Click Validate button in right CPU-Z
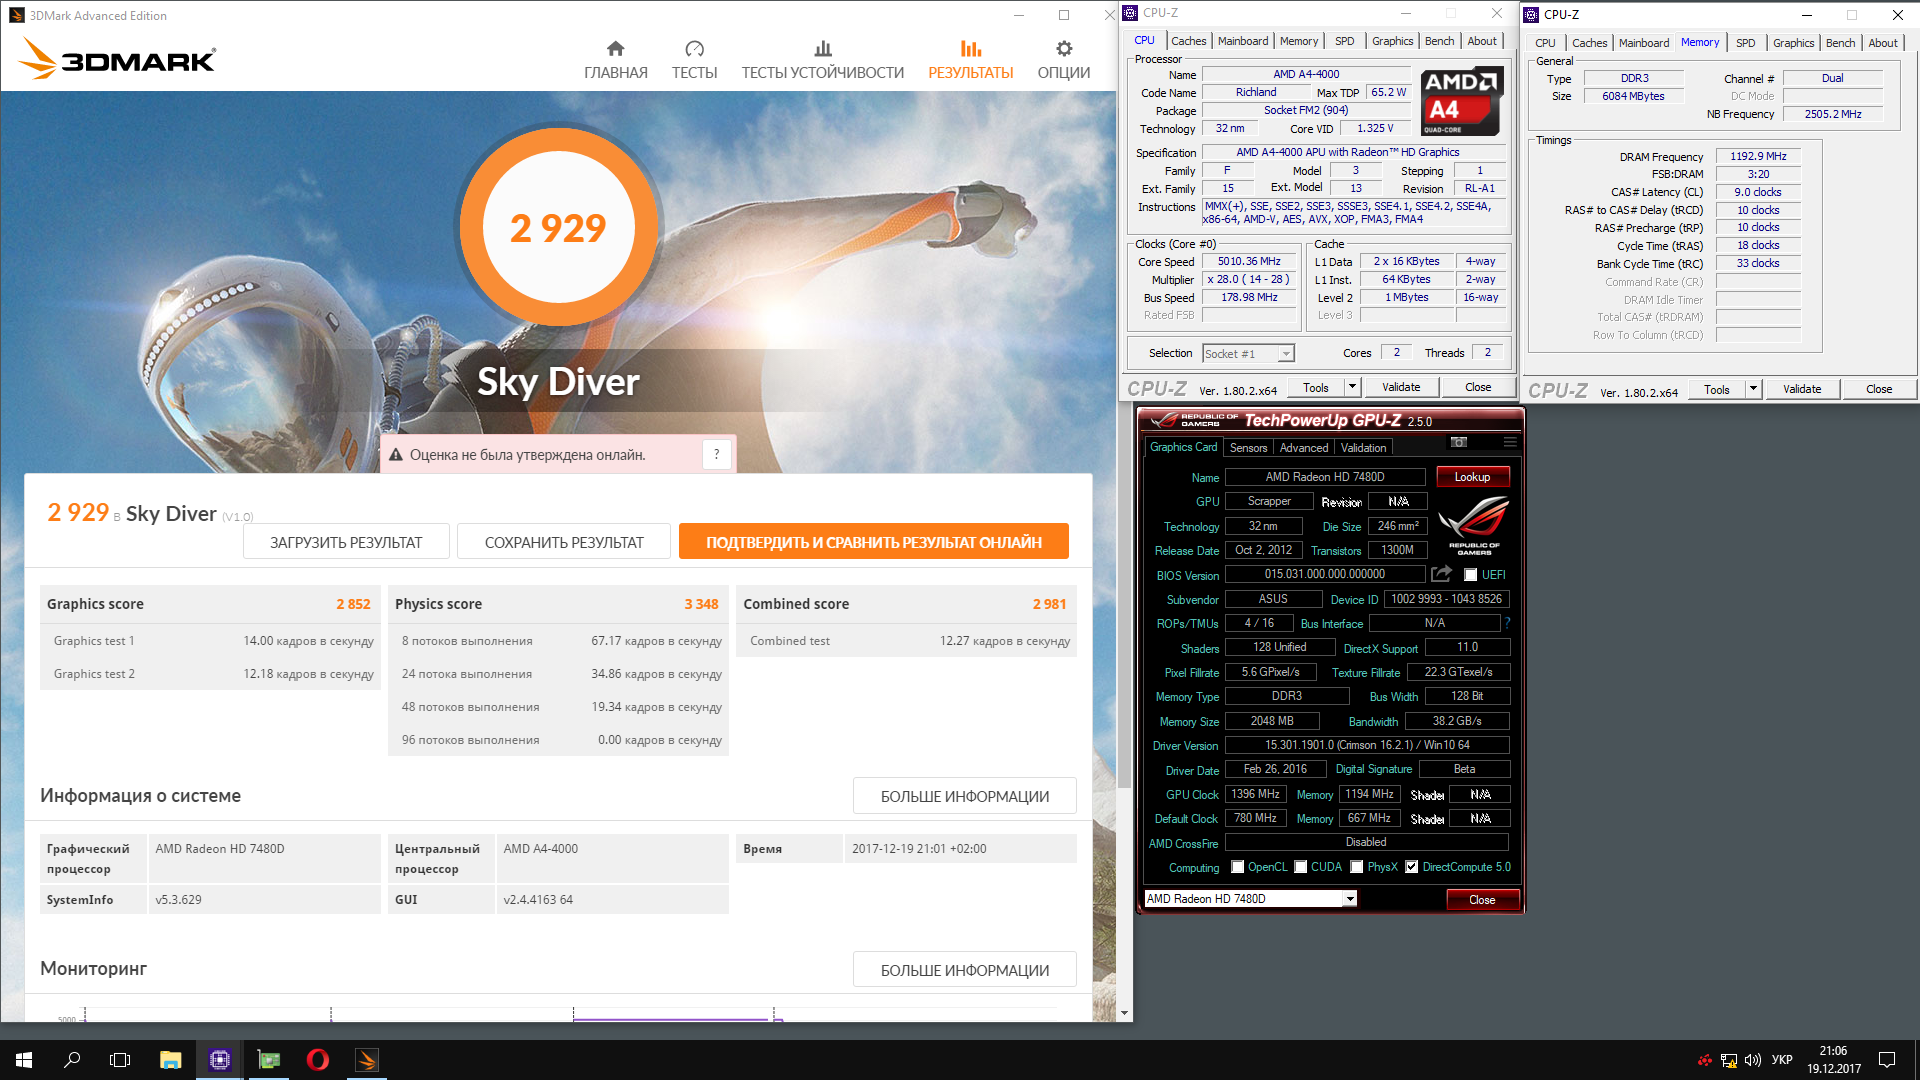1920x1080 pixels. tap(1802, 389)
